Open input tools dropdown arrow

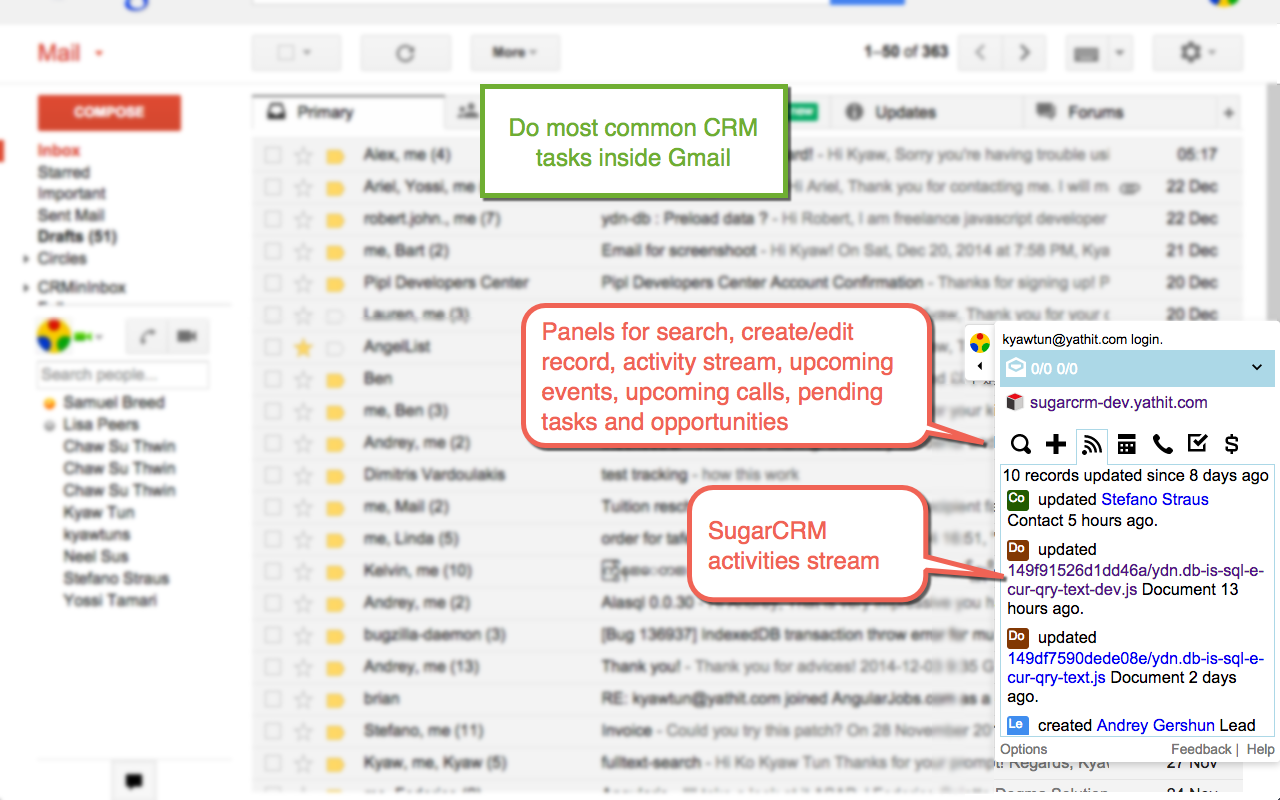coord(1120,54)
